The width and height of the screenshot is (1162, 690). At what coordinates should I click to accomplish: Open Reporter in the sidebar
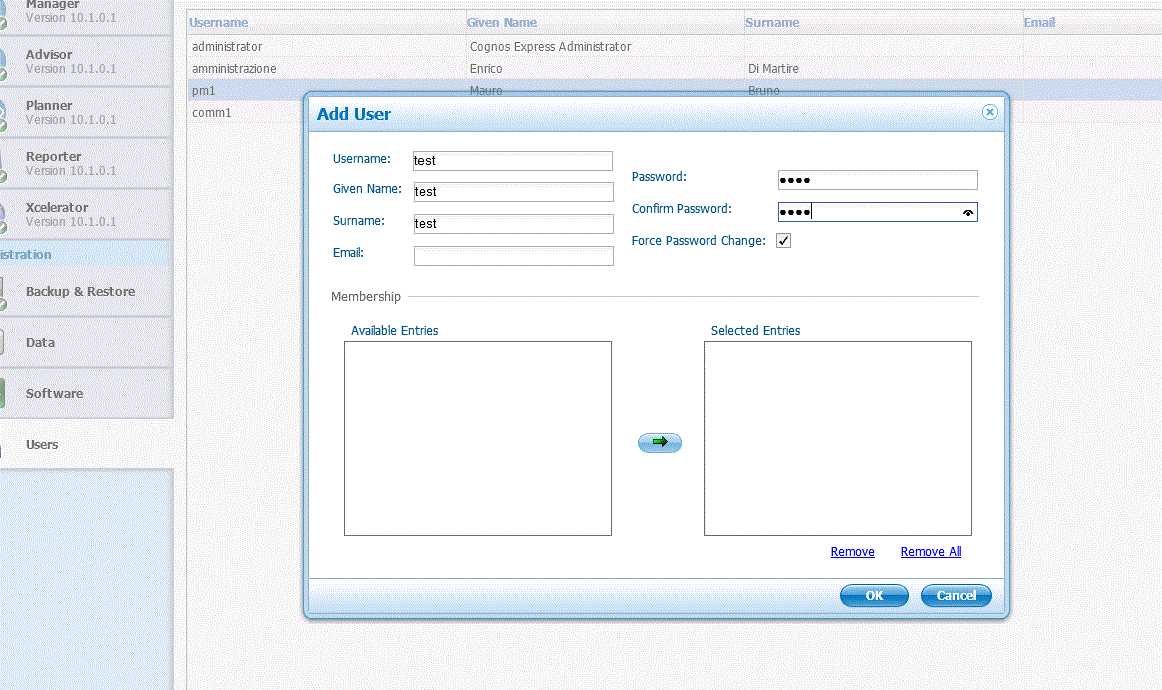click(86, 163)
